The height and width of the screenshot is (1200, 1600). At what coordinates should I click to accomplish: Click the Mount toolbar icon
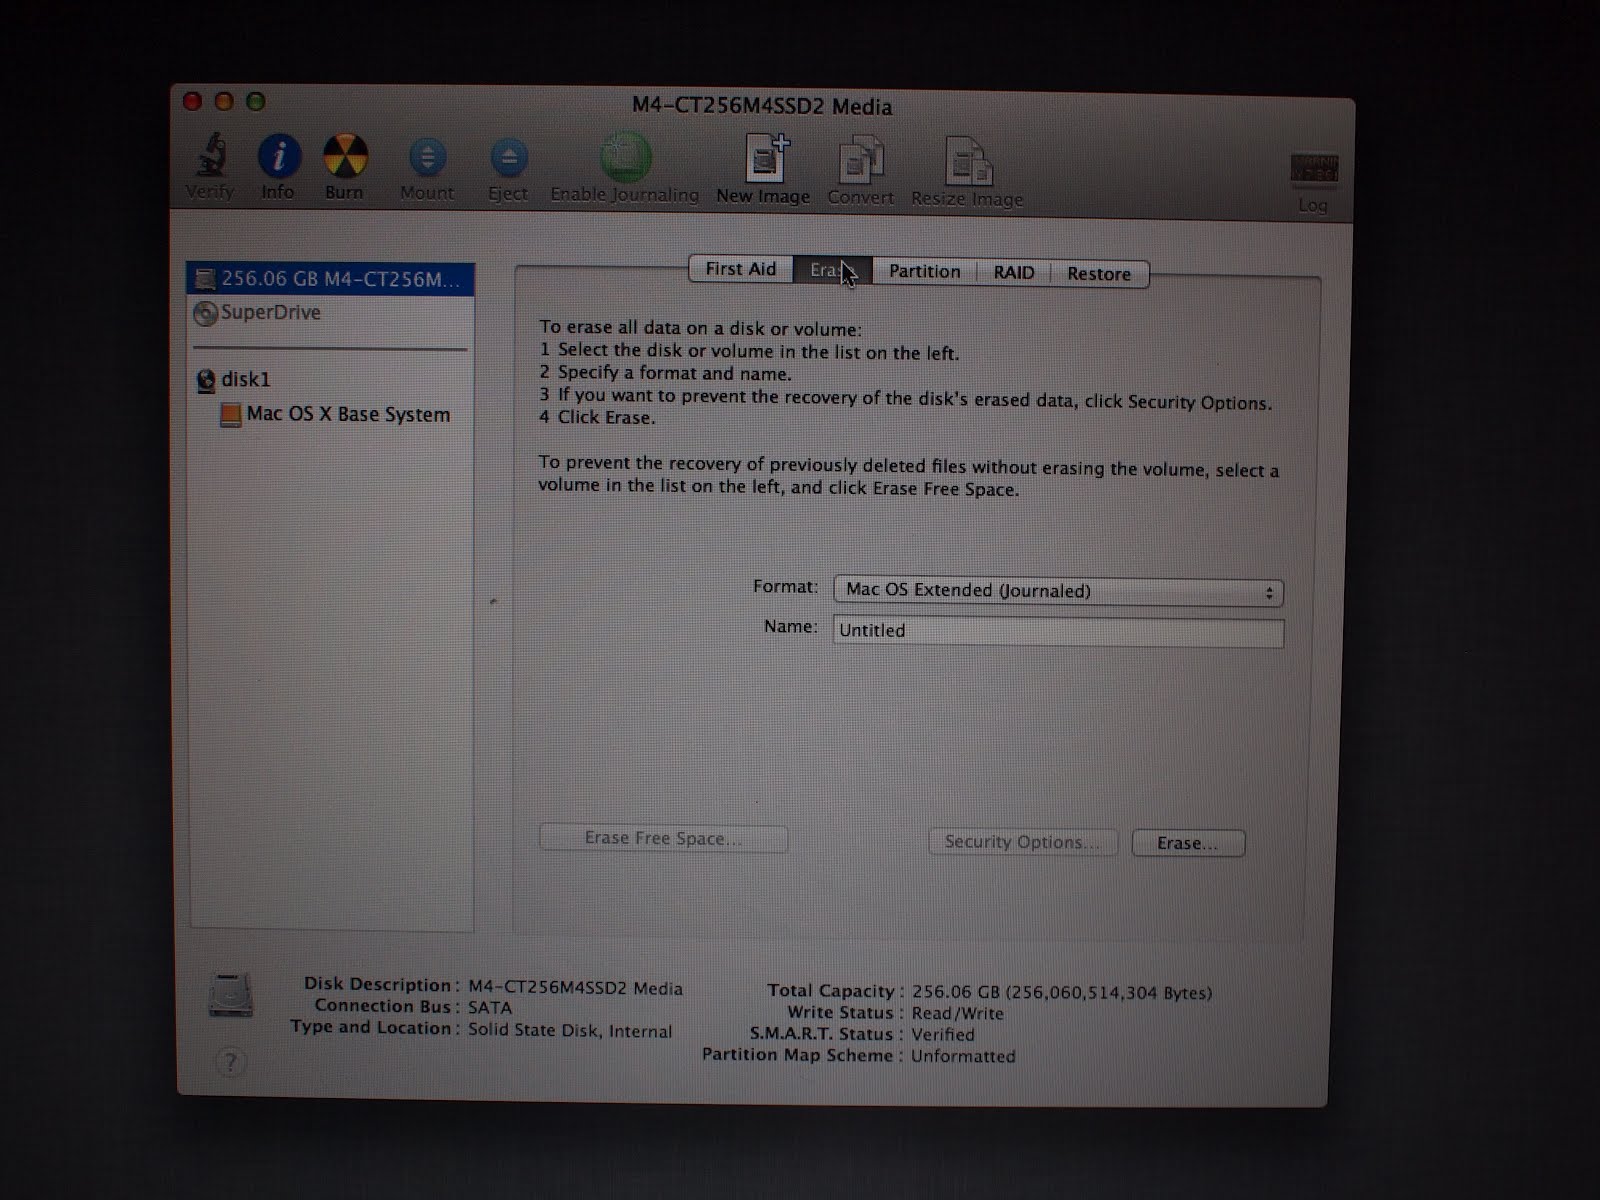tap(427, 158)
